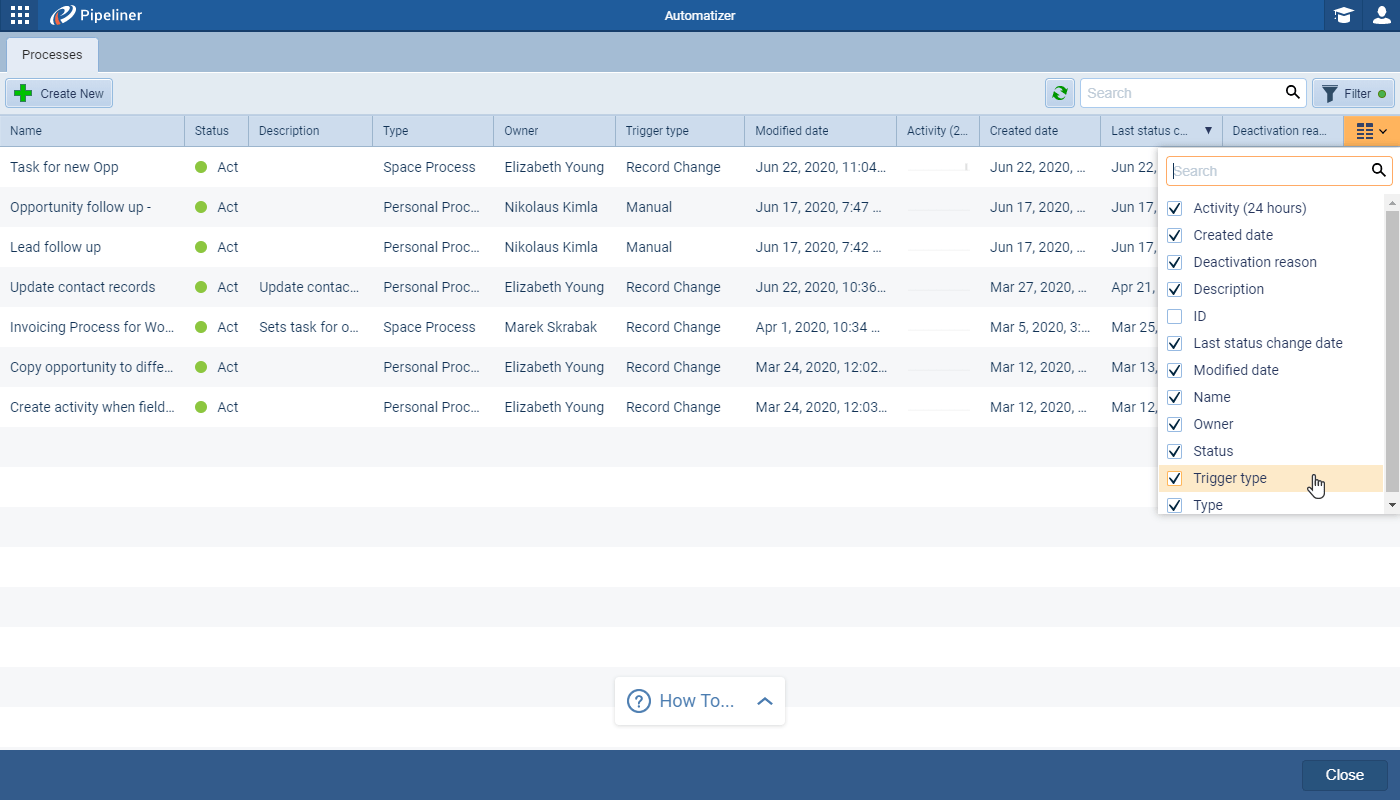Uncheck the Deactivation reason checkbox

pyautogui.click(x=1175, y=262)
